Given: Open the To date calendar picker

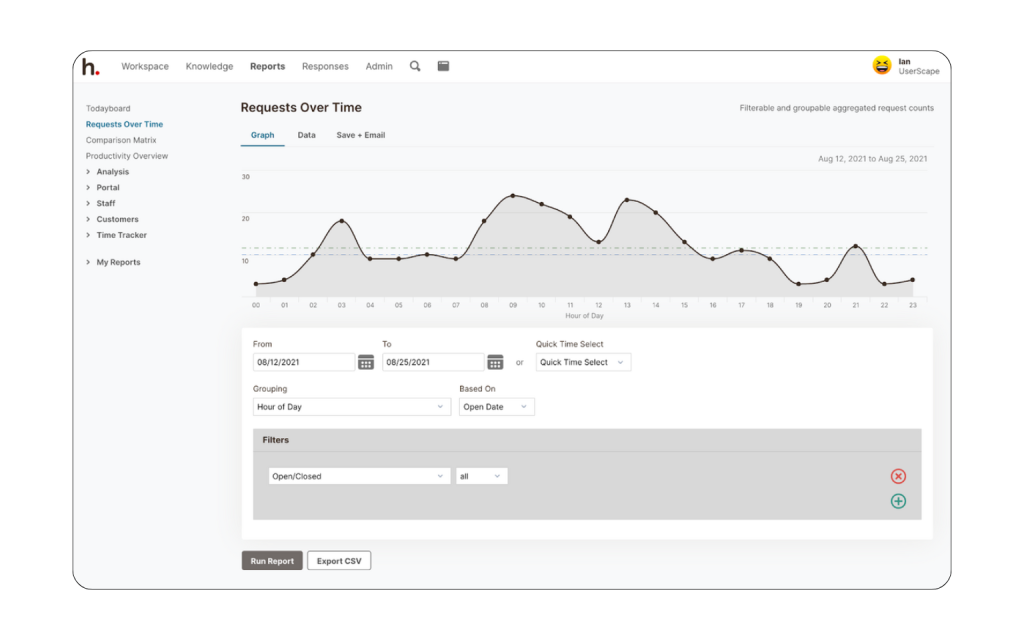Looking at the screenshot, I should 495,362.
